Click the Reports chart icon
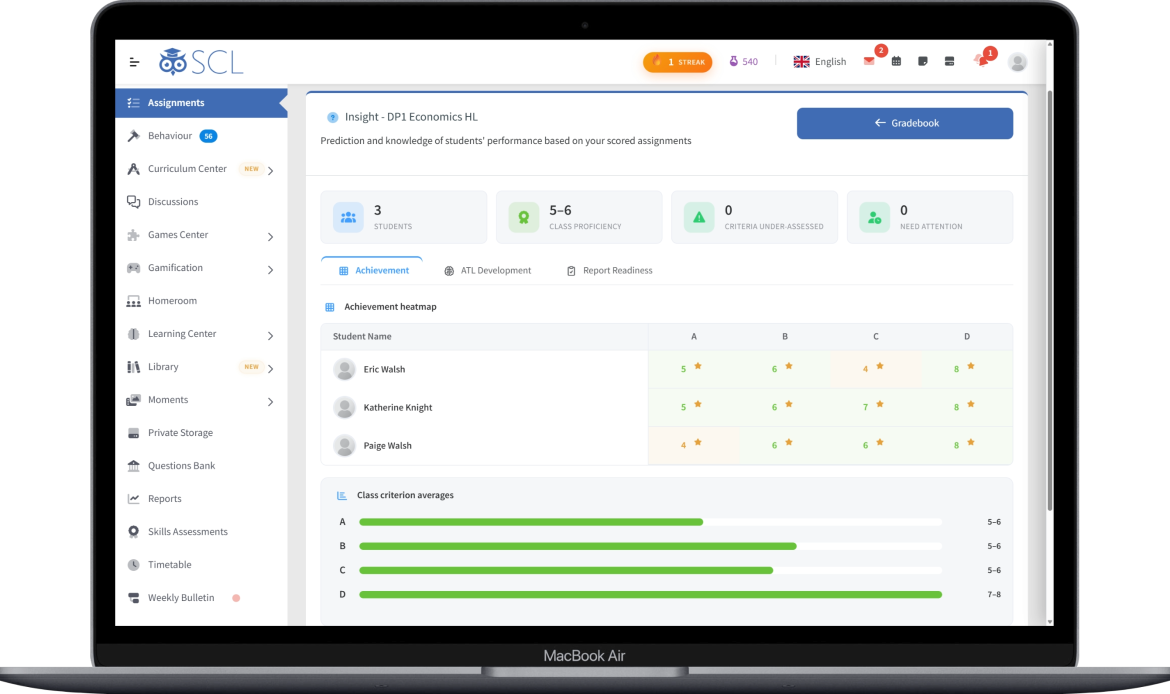This screenshot has width=1170, height=694. coord(134,498)
